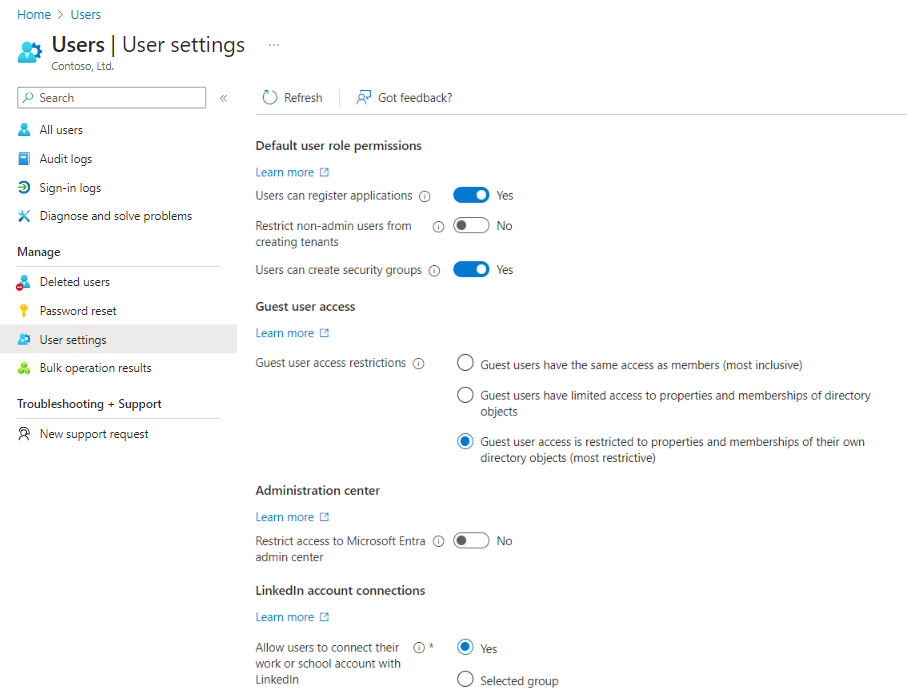The height and width of the screenshot is (699, 907).
Task: Select User settings in the Manage section
Action: tap(72, 339)
